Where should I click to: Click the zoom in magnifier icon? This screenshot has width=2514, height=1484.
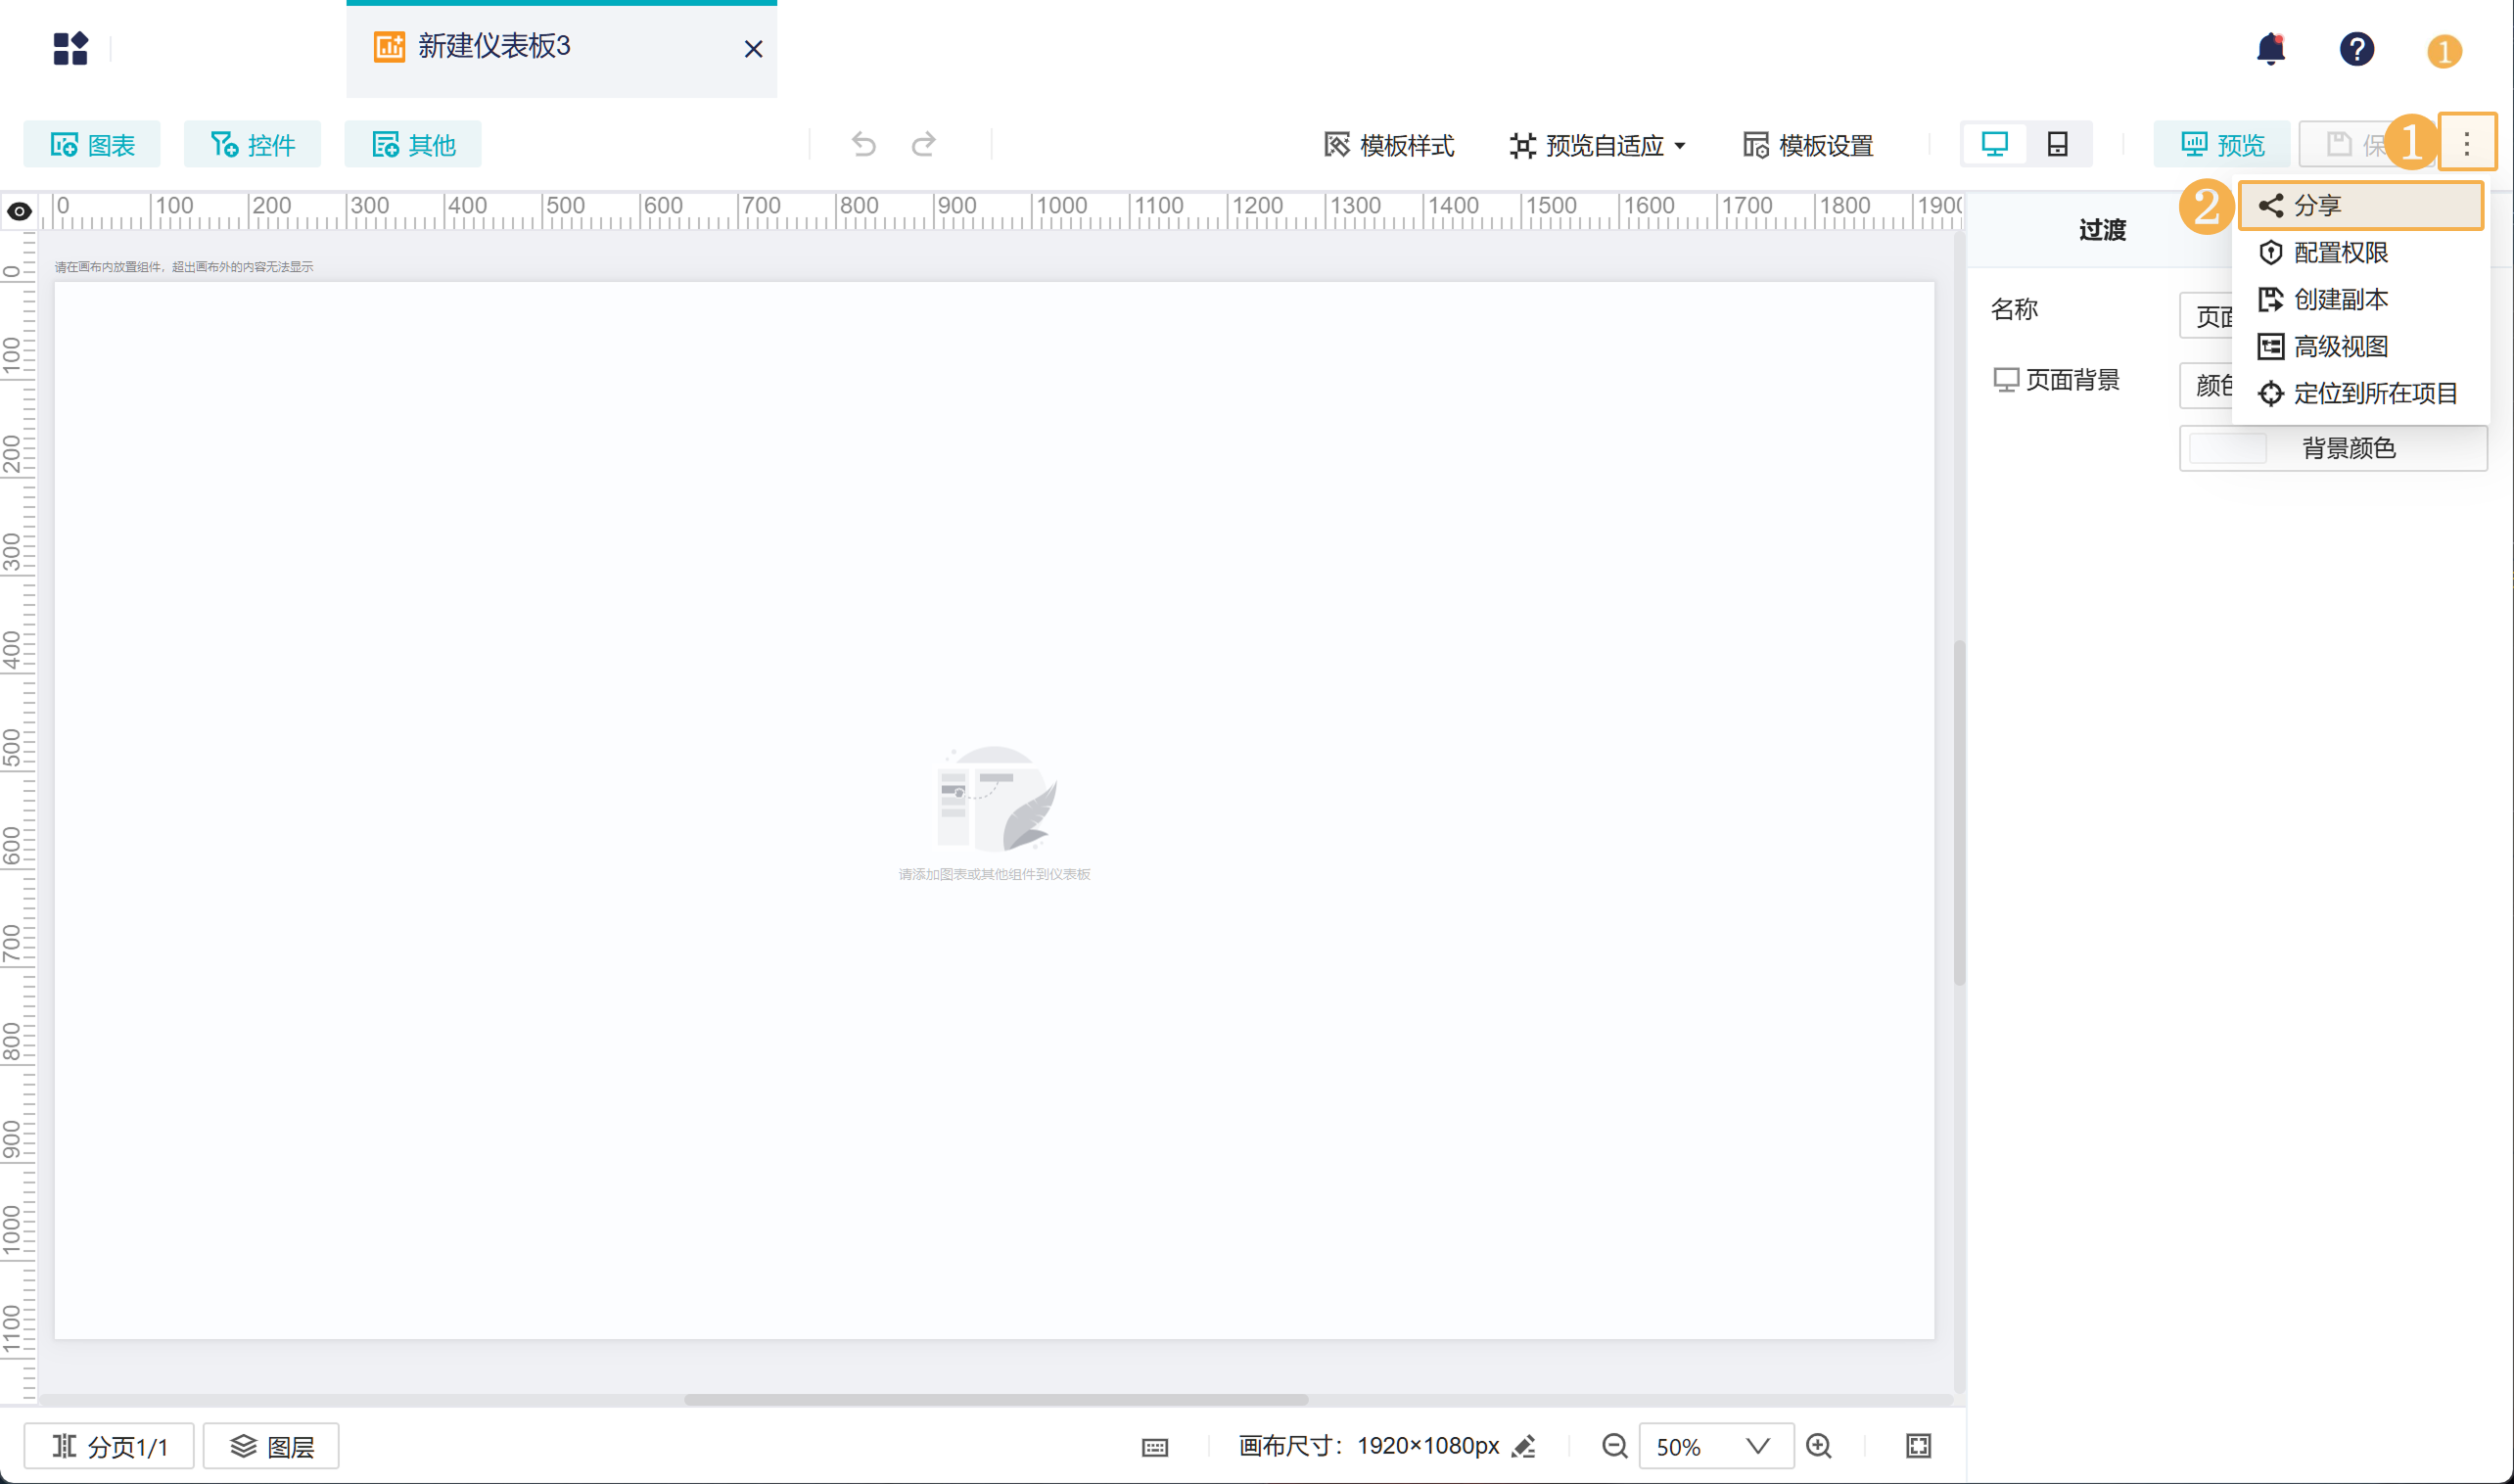coord(1819,1446)
